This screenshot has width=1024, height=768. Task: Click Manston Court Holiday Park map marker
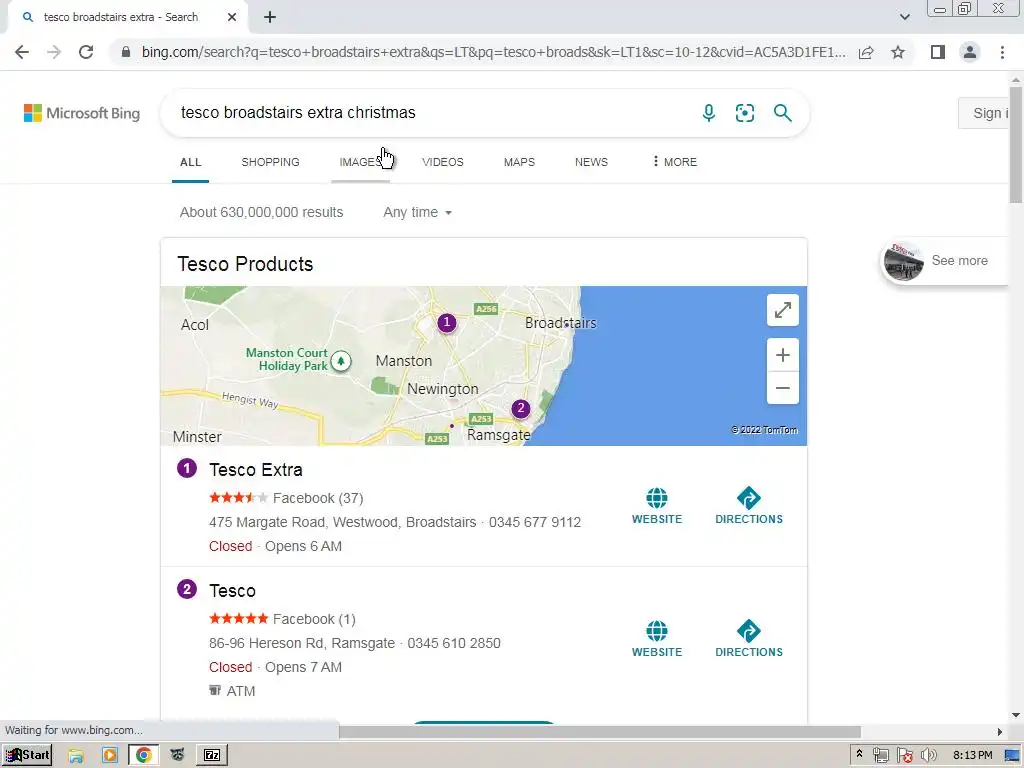340,360
